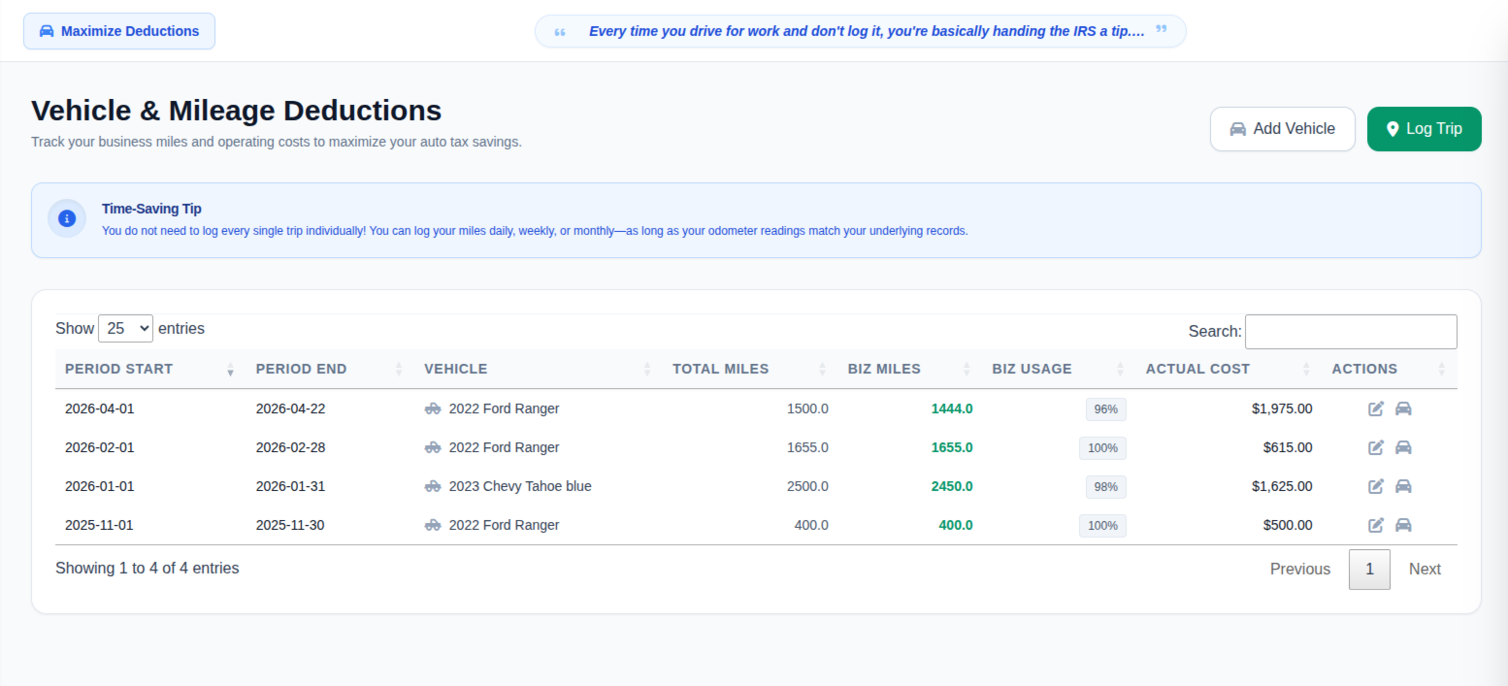
Task: Click the green Log Trip button
Action: tap(1424, 129)
